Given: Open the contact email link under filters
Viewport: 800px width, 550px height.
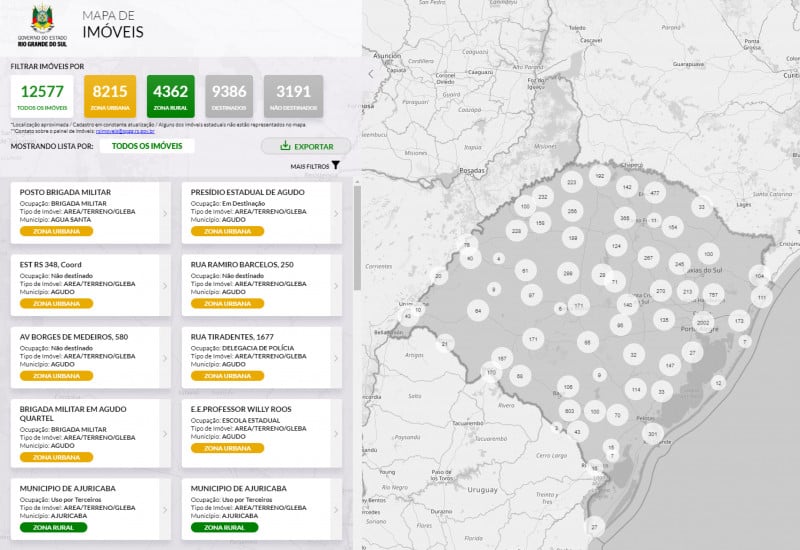Looking at the screenshot, I should coord(127,131).
